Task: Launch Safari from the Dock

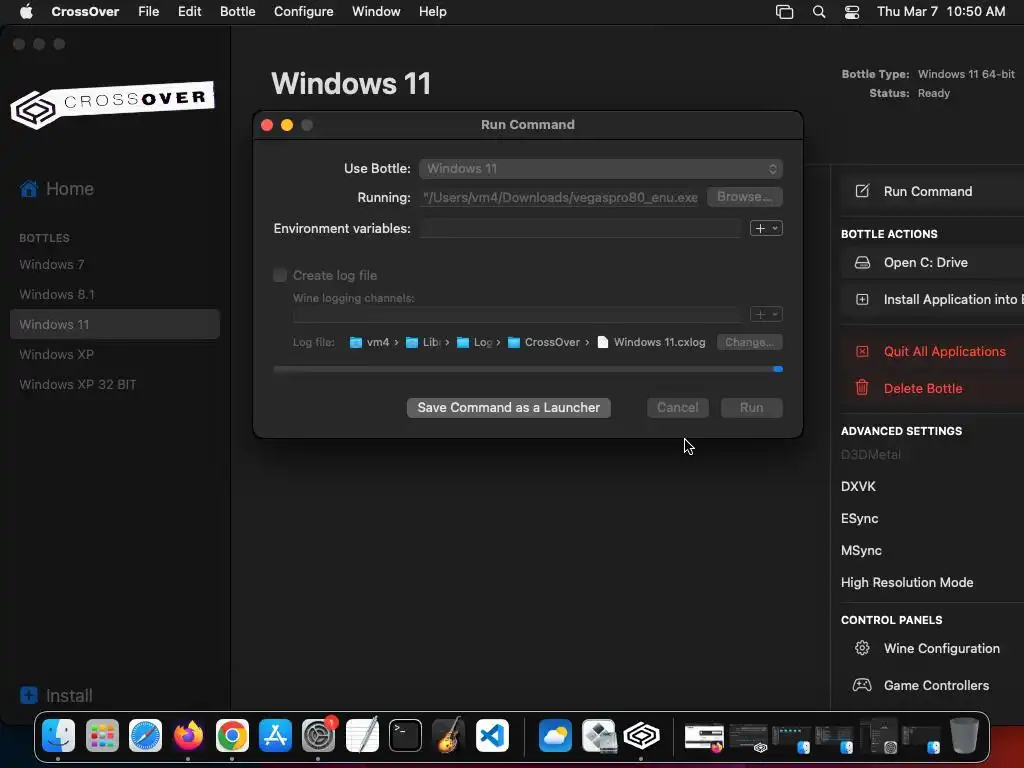Action: click(145, 736)
